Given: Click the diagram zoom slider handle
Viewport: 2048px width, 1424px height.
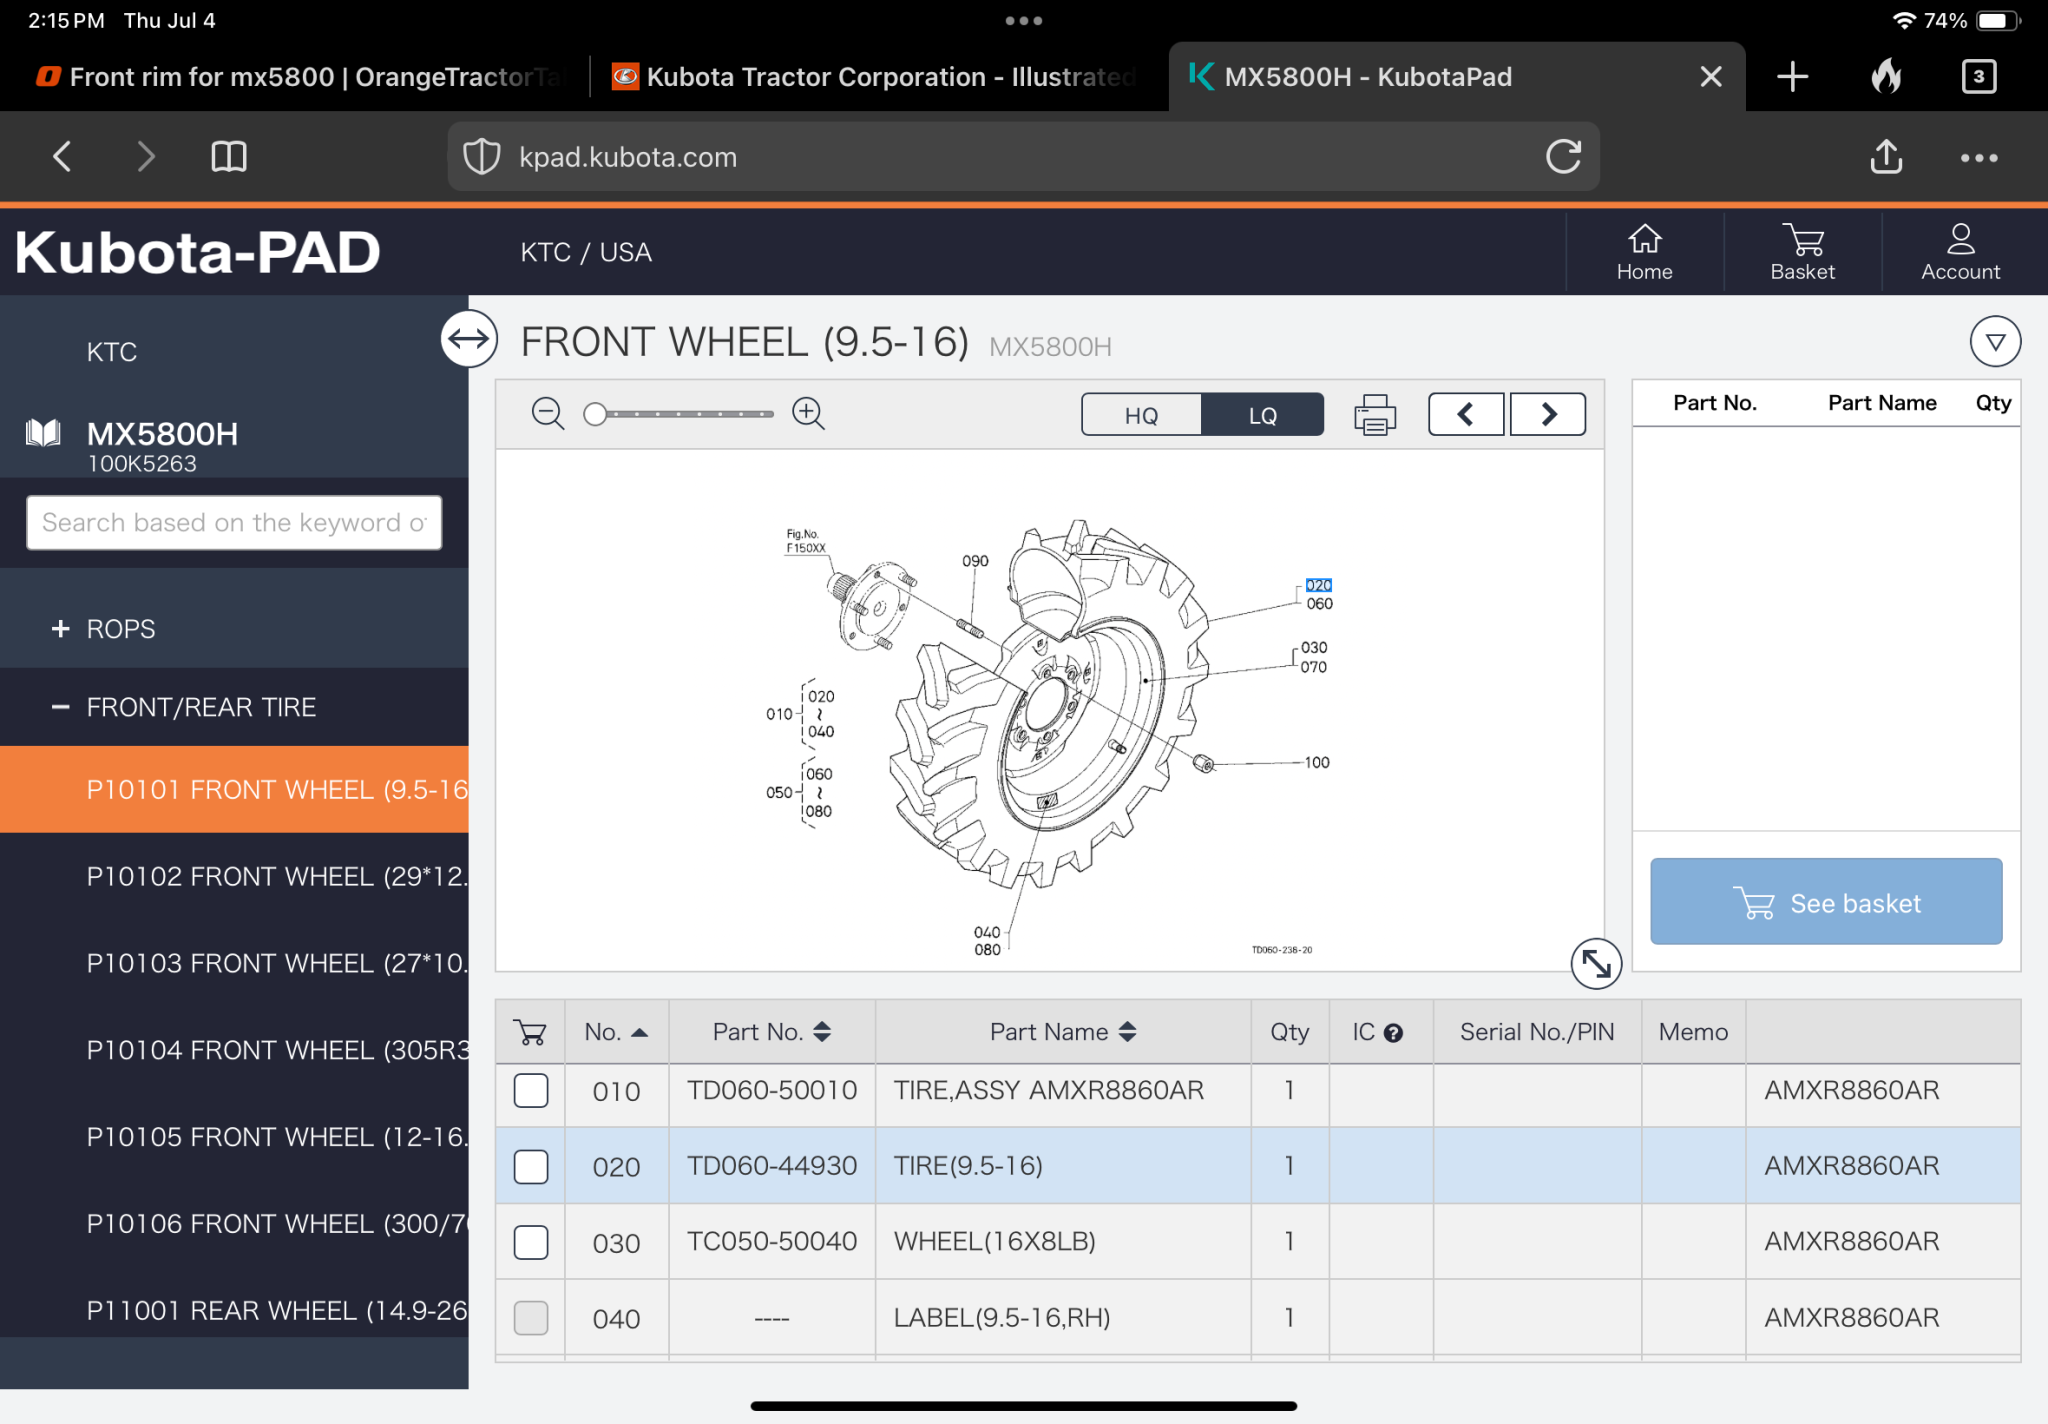Looking at the screenshot, I should (595, 414).
